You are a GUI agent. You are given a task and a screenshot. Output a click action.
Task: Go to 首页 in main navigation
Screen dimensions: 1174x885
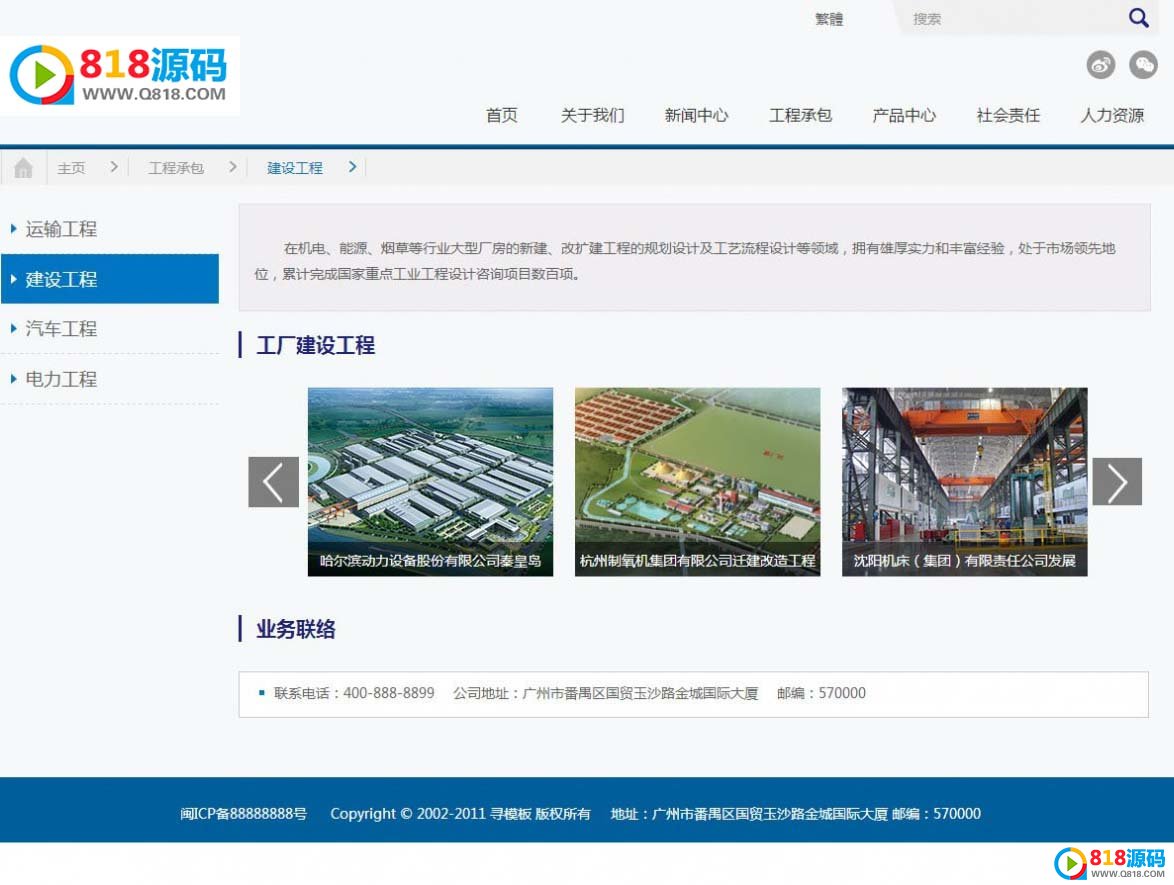502,115
